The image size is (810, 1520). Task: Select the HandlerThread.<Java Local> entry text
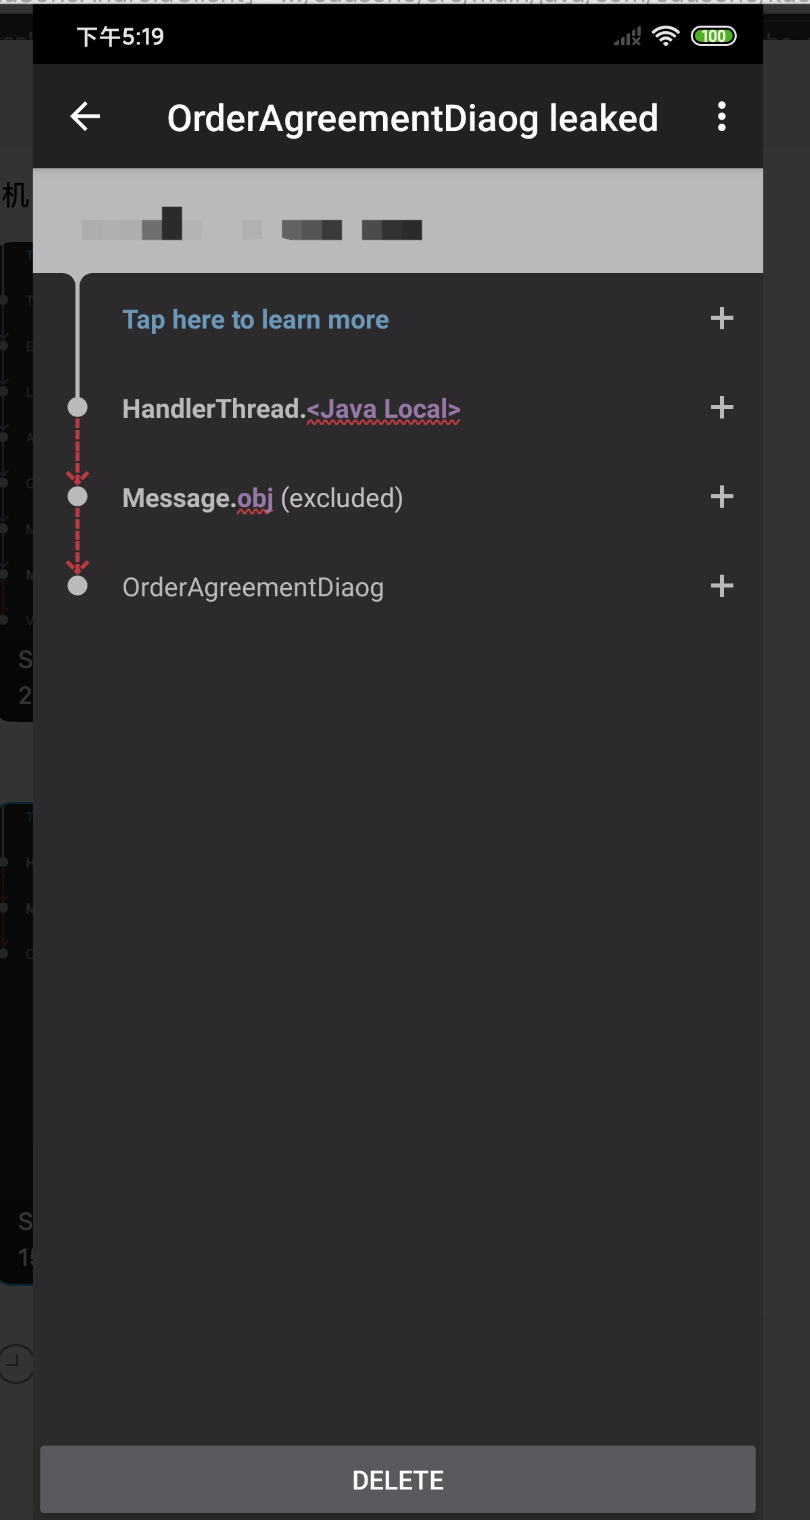[291, 409]
